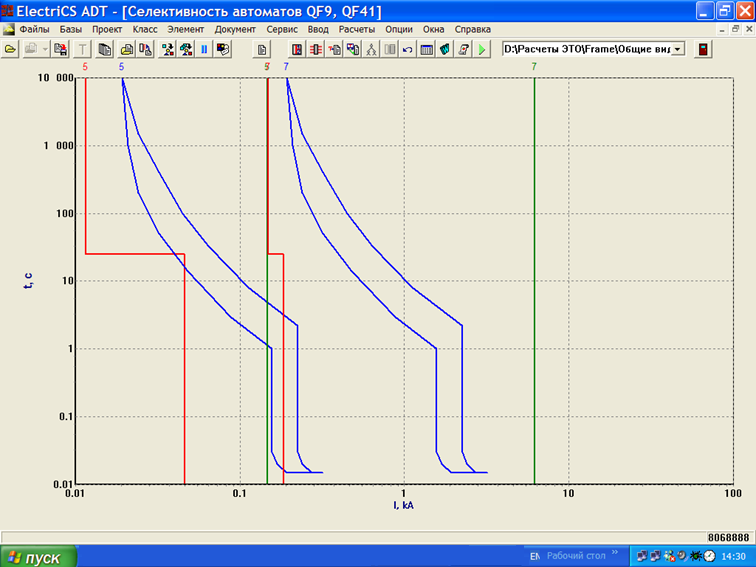The height and width of the screenshot is (567, 756).
Task: Click the dark red exit door icon
Action: tap(703, 49)
